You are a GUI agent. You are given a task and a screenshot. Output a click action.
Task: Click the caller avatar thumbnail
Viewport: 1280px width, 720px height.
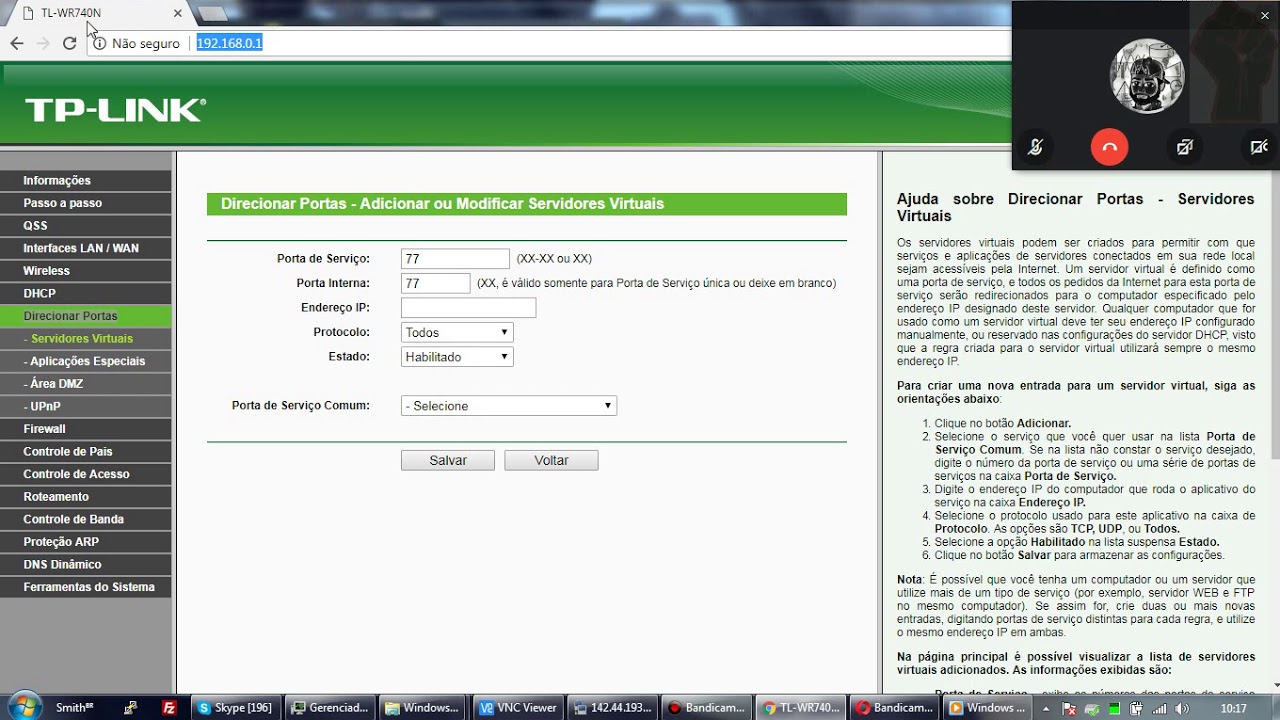tap(1147, 76)
